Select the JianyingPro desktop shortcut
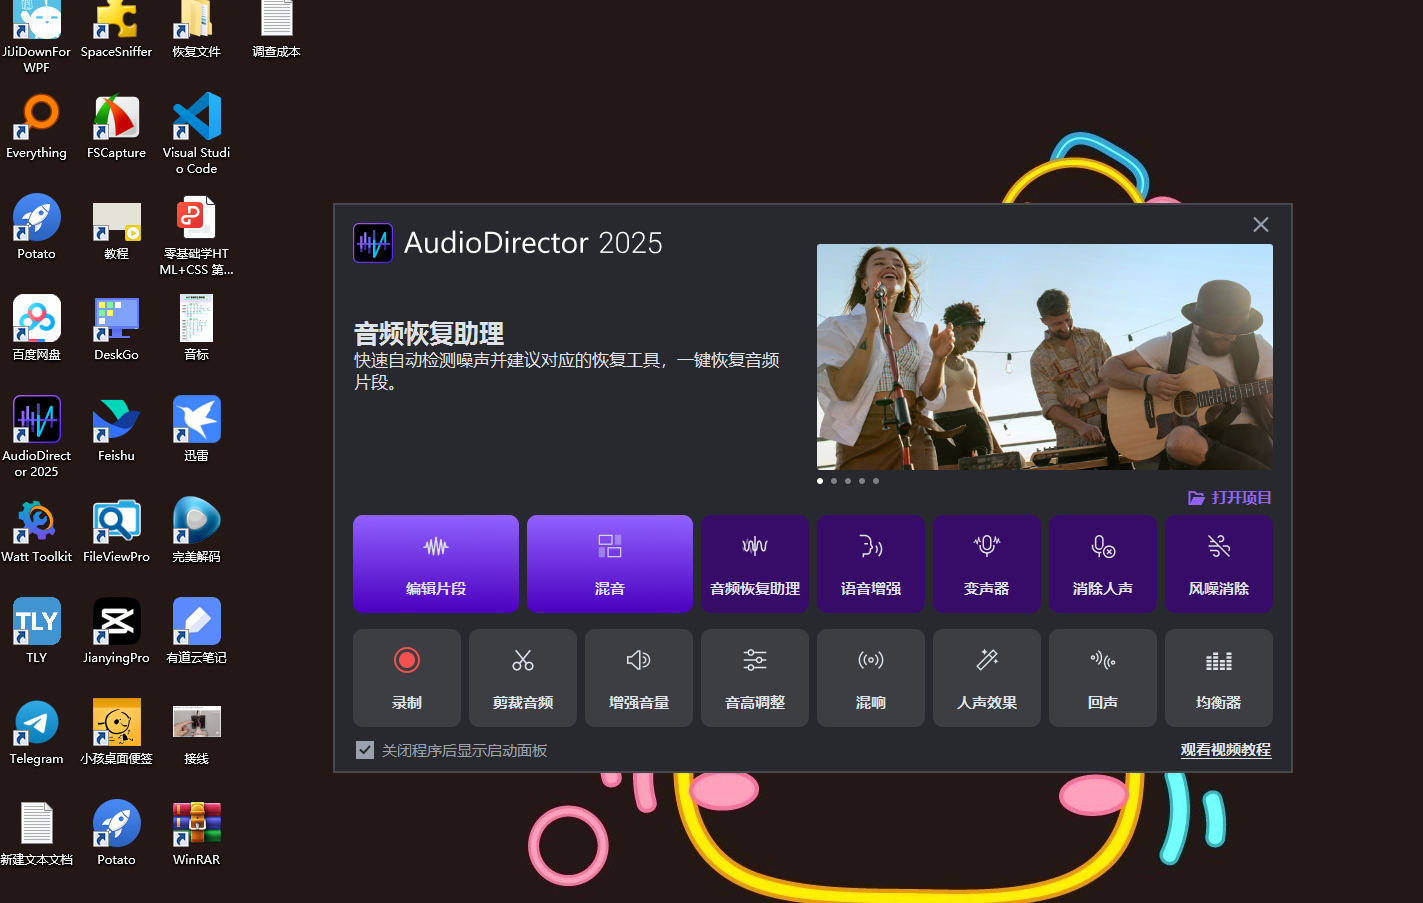Image resolution: width=1423 pixels, height=903 pixels. coord(117,631)
